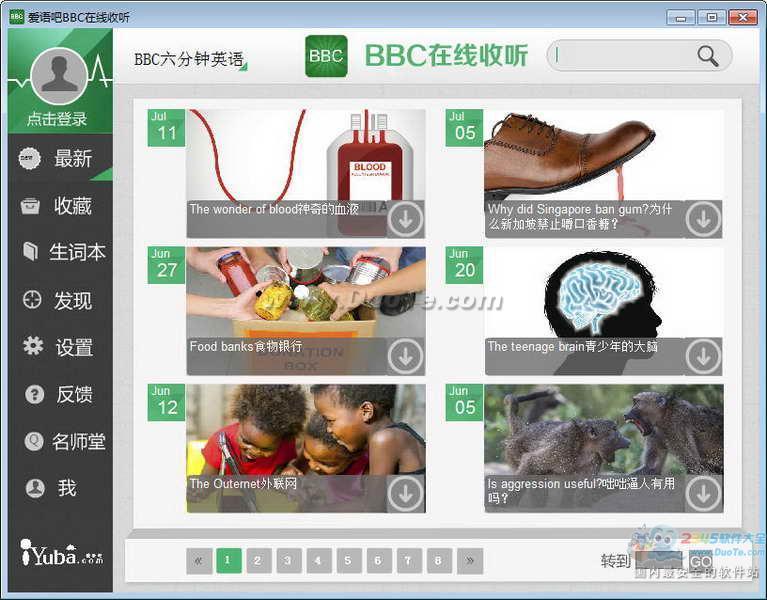Image resolution: width=767 pixels, height=600 pixels.
Task: Click the 最新 badge icon
Action: (29, 158)
